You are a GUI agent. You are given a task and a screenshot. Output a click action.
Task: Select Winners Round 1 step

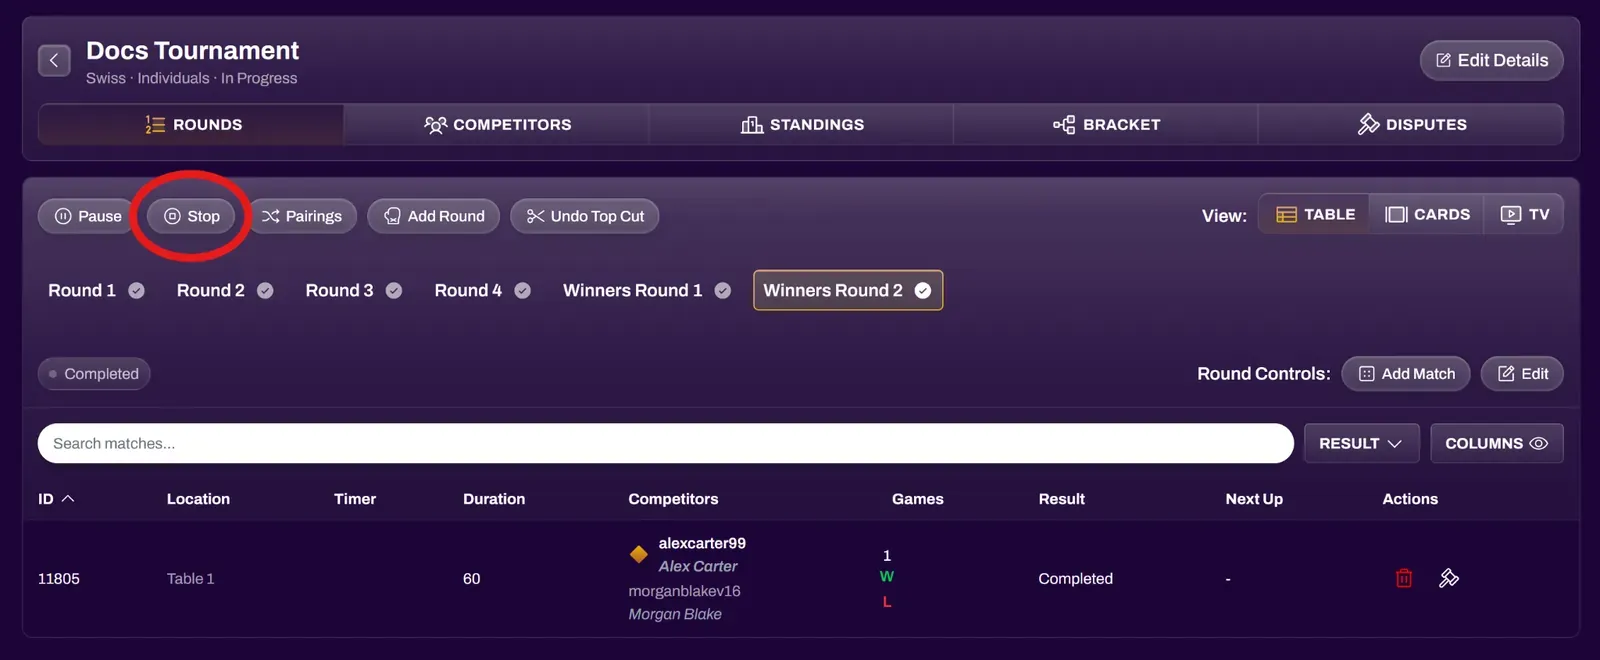point(647,290)
